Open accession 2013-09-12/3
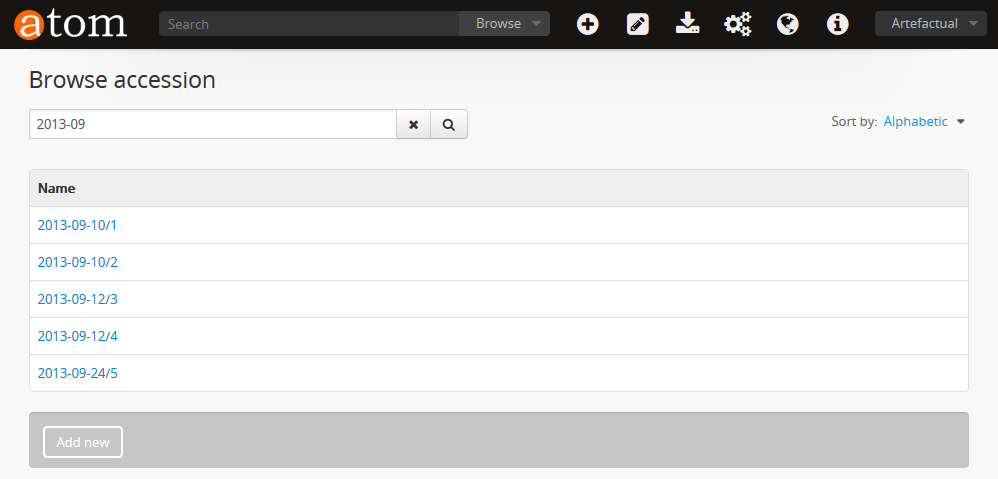998x479 pixels. tap(78, 299)
